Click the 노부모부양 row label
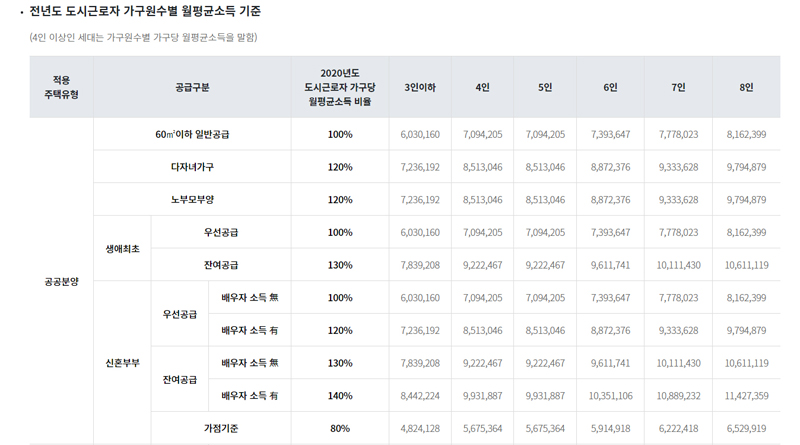 [192, 200]
